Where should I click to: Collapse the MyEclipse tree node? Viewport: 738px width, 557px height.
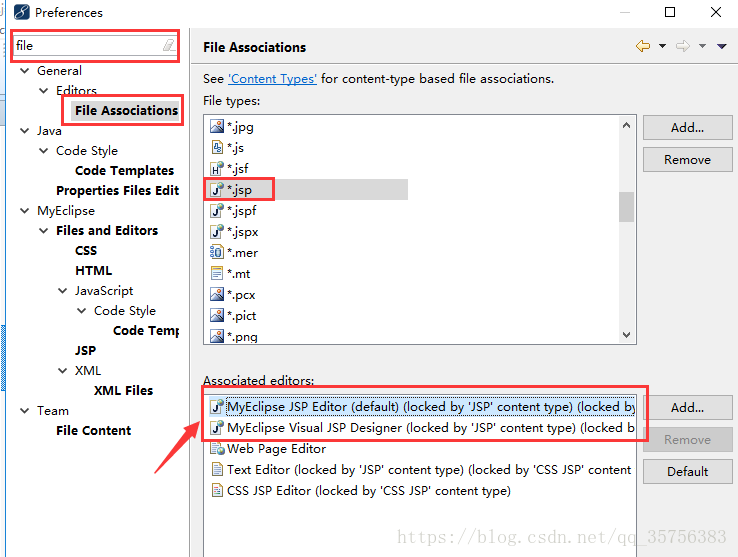click(x=24, y=210)
